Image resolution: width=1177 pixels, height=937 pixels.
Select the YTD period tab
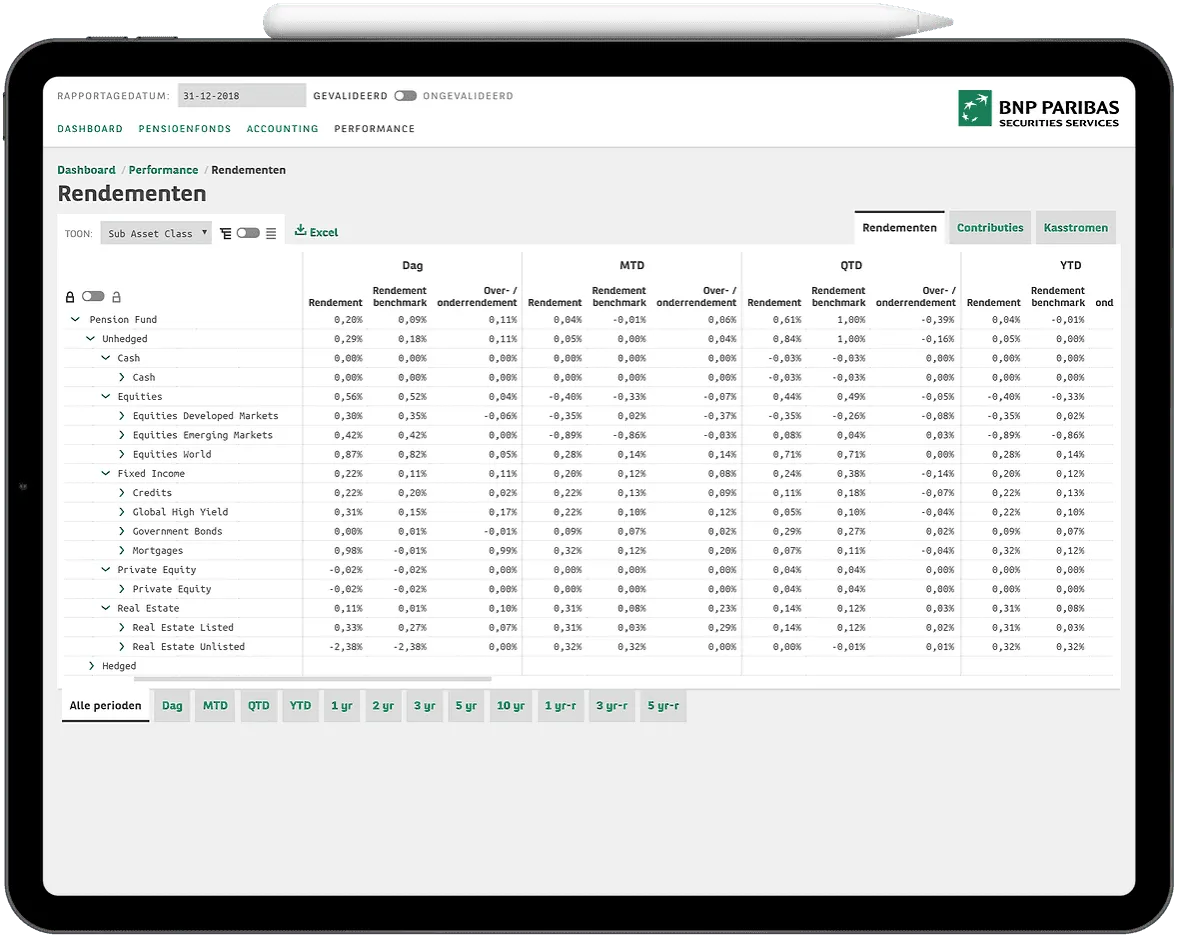tap(300, 706)
